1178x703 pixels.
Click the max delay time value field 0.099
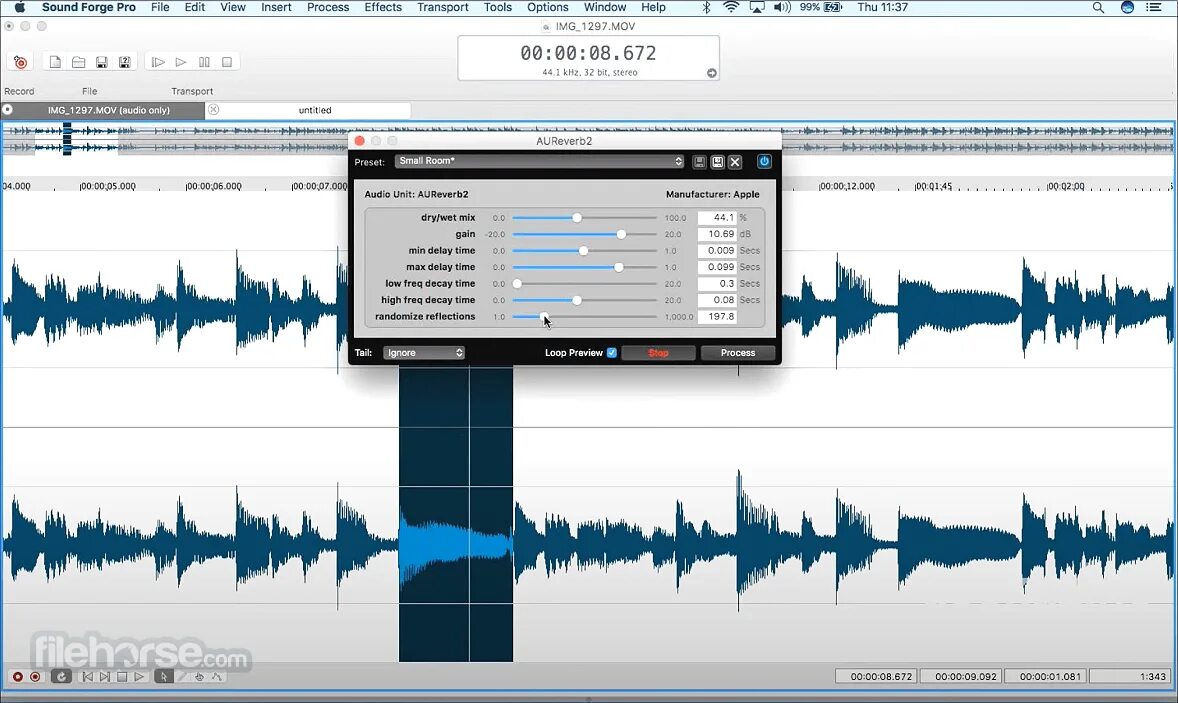717,267
